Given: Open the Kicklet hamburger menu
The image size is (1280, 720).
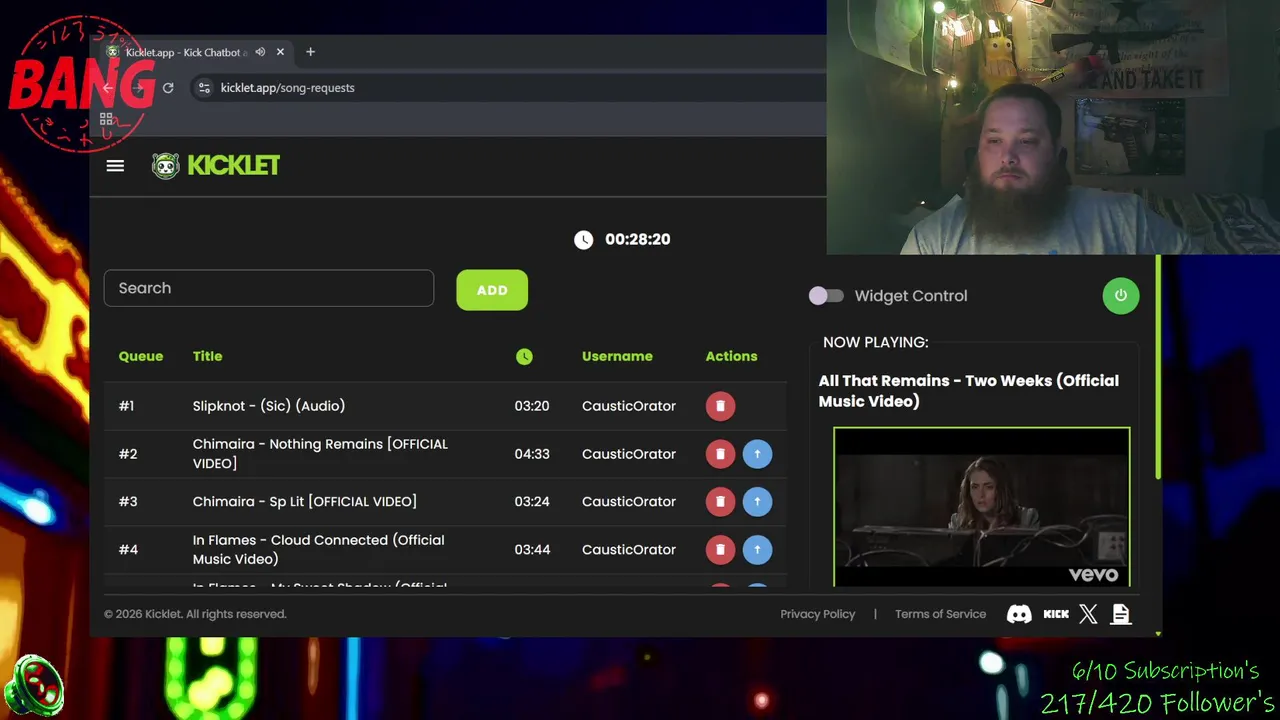Looking at the screenshot, I should (x=115, y=166).
